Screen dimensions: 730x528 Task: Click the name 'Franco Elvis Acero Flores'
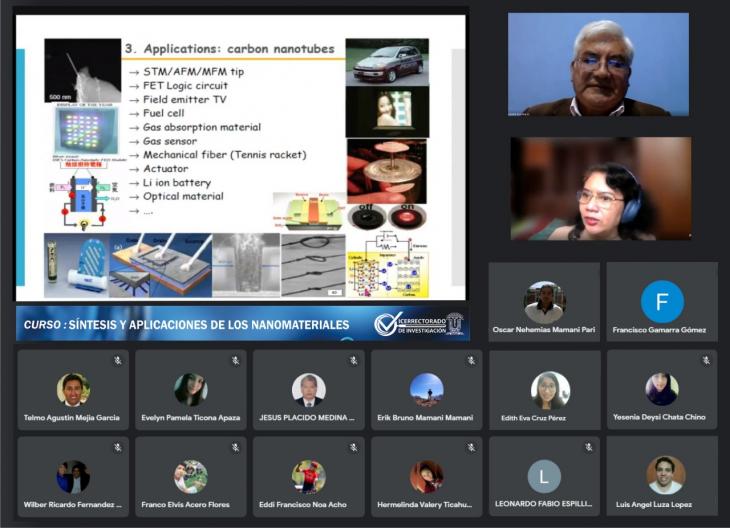coord(185,505)
